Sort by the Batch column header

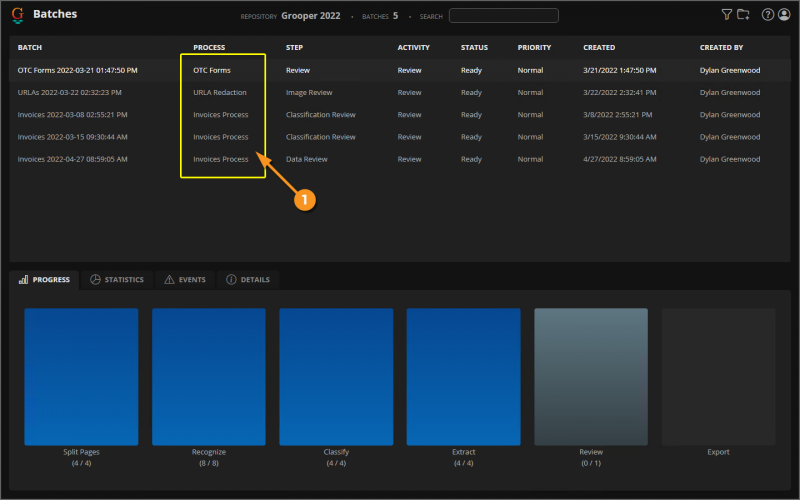[x=30, y=47]
